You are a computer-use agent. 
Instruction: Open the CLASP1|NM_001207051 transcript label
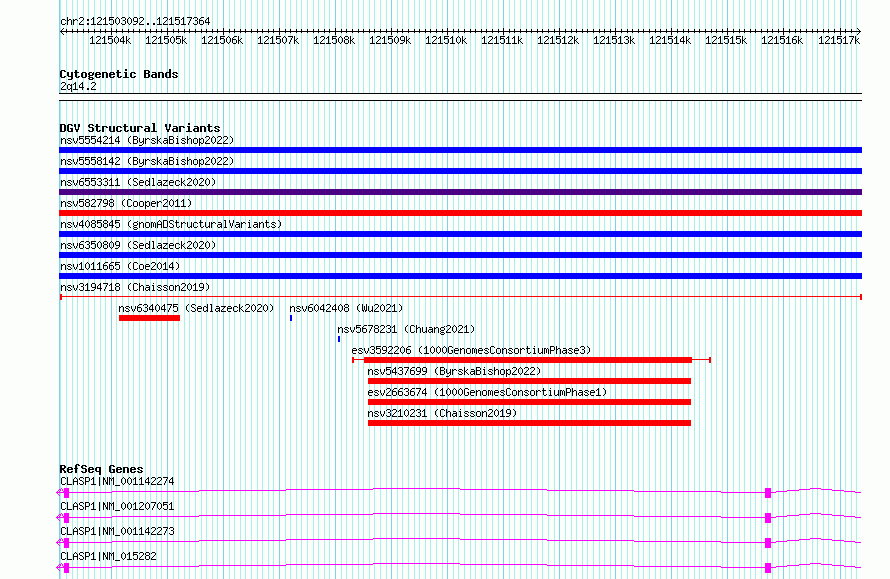[x=117, y=506]
